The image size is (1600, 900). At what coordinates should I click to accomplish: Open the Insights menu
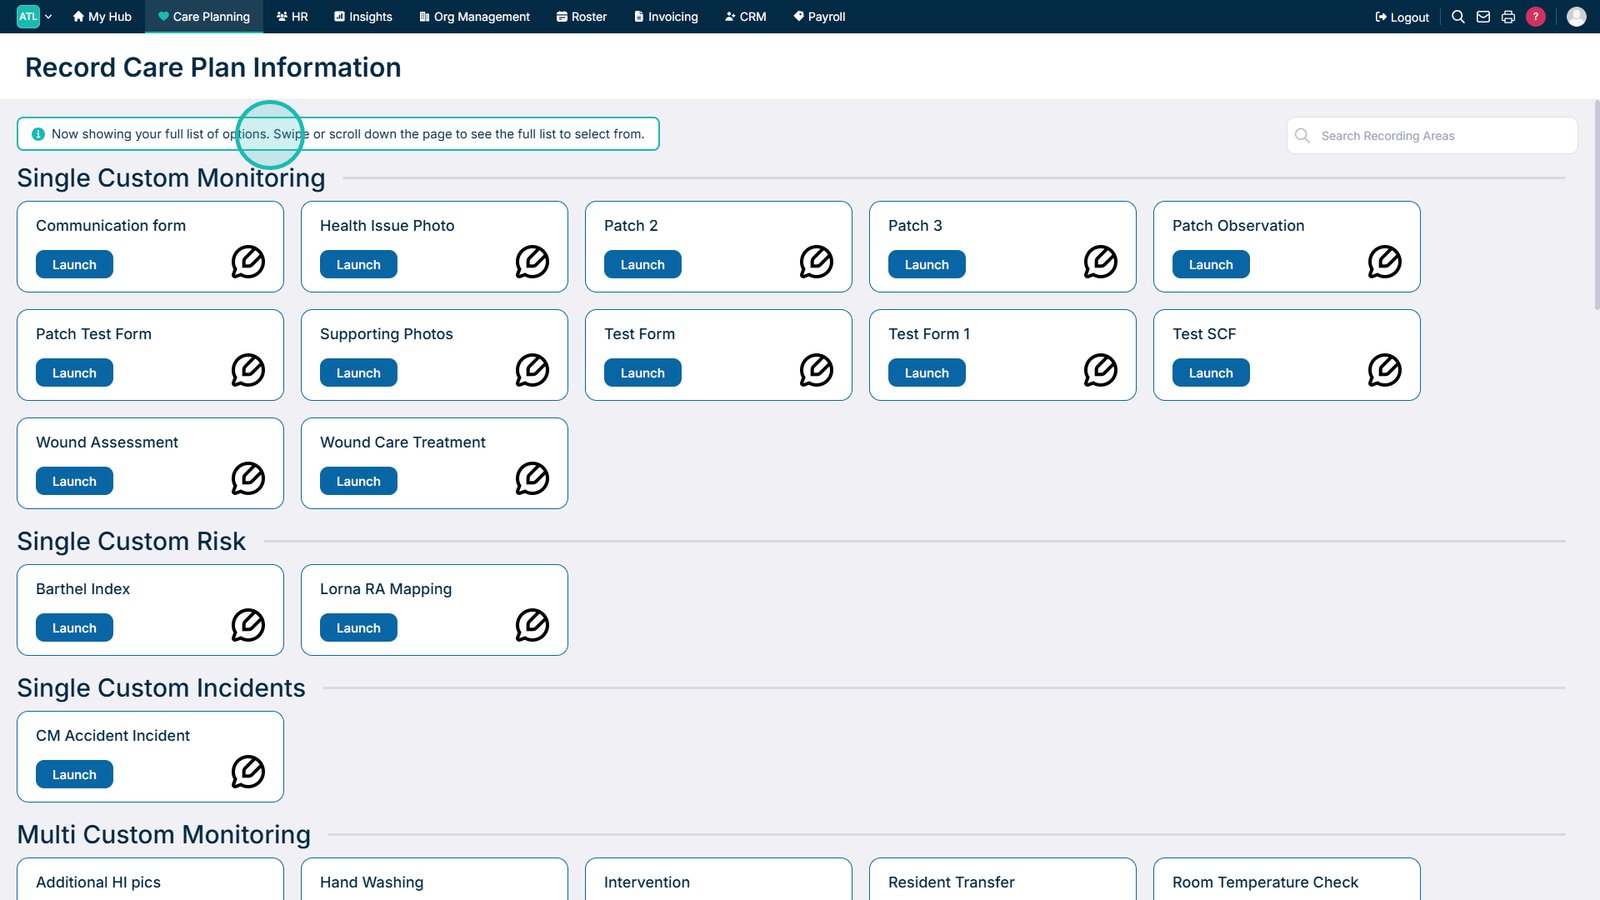(x=363, y=17)
